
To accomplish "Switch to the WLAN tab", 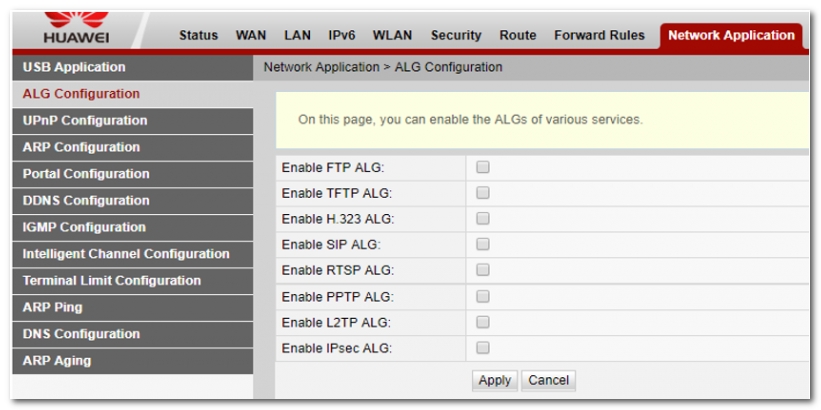I will [x=393, y=35].
